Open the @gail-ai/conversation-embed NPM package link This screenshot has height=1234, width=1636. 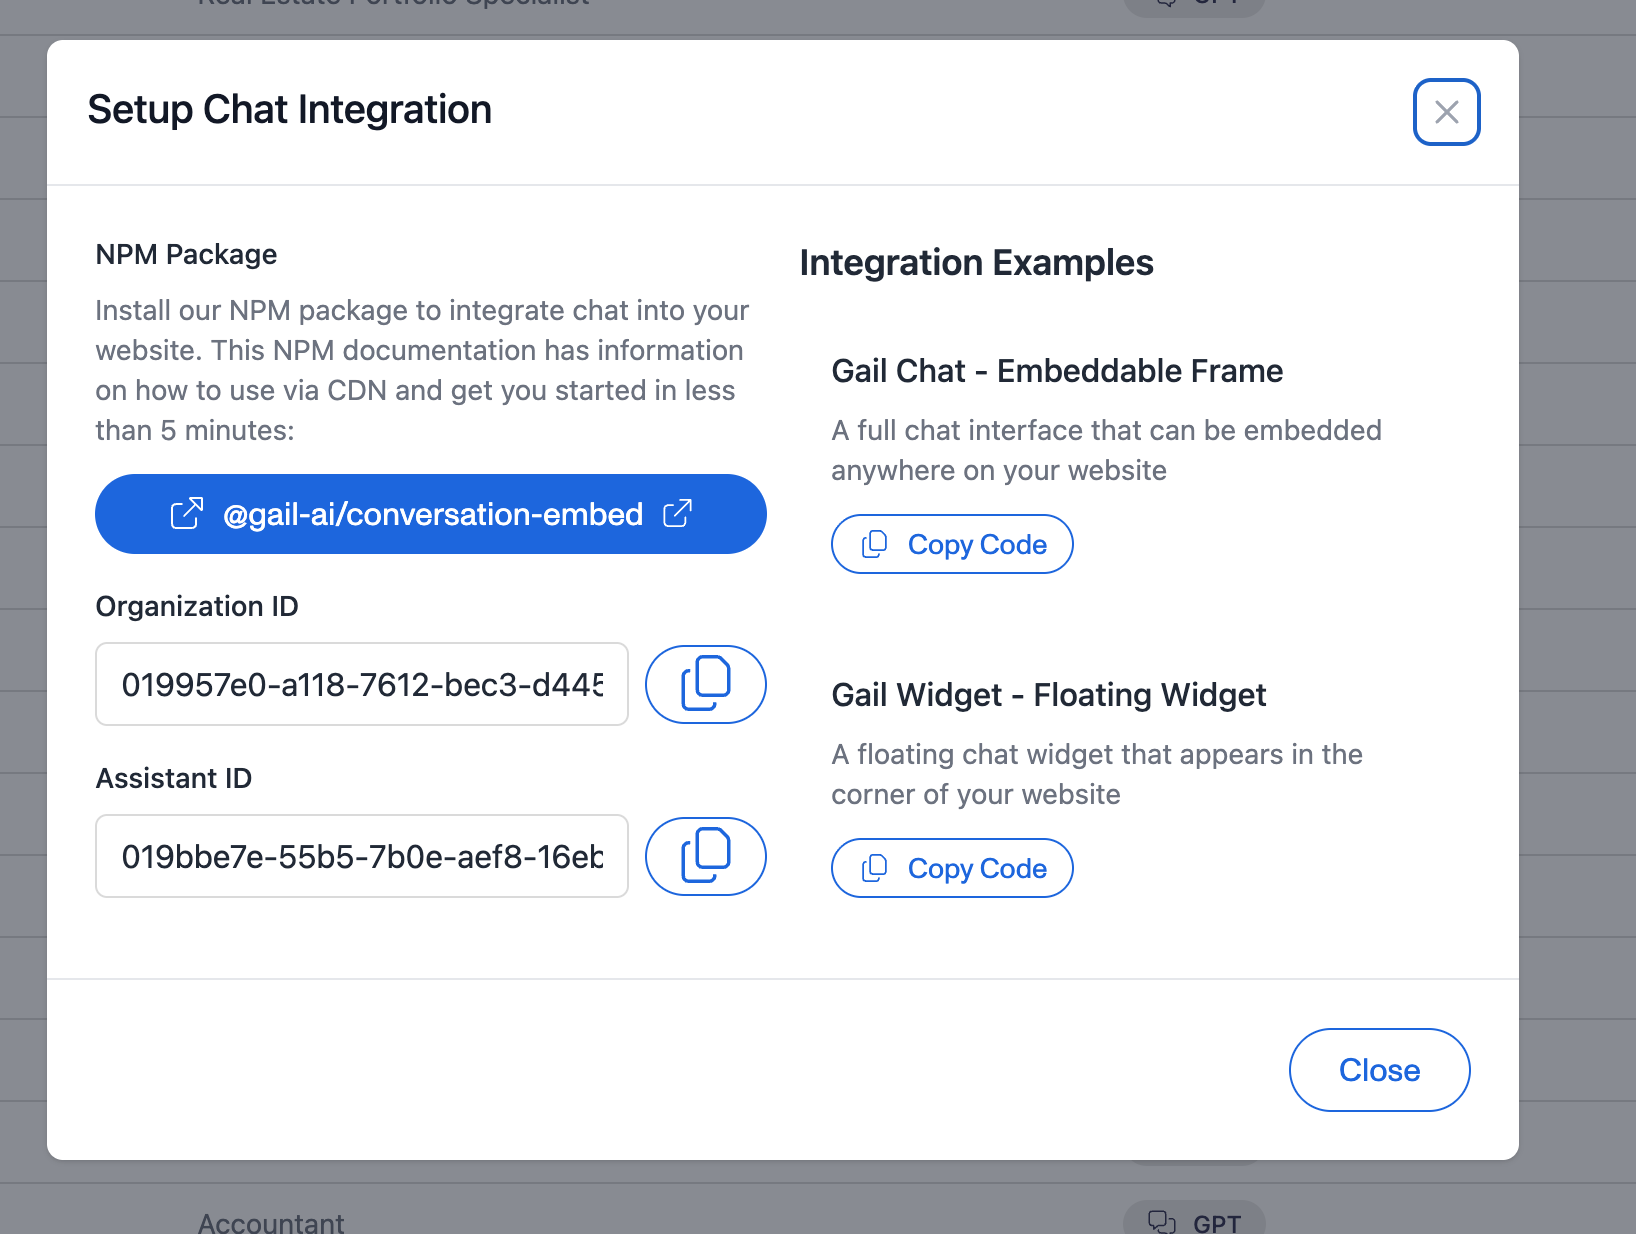point(432,513)
